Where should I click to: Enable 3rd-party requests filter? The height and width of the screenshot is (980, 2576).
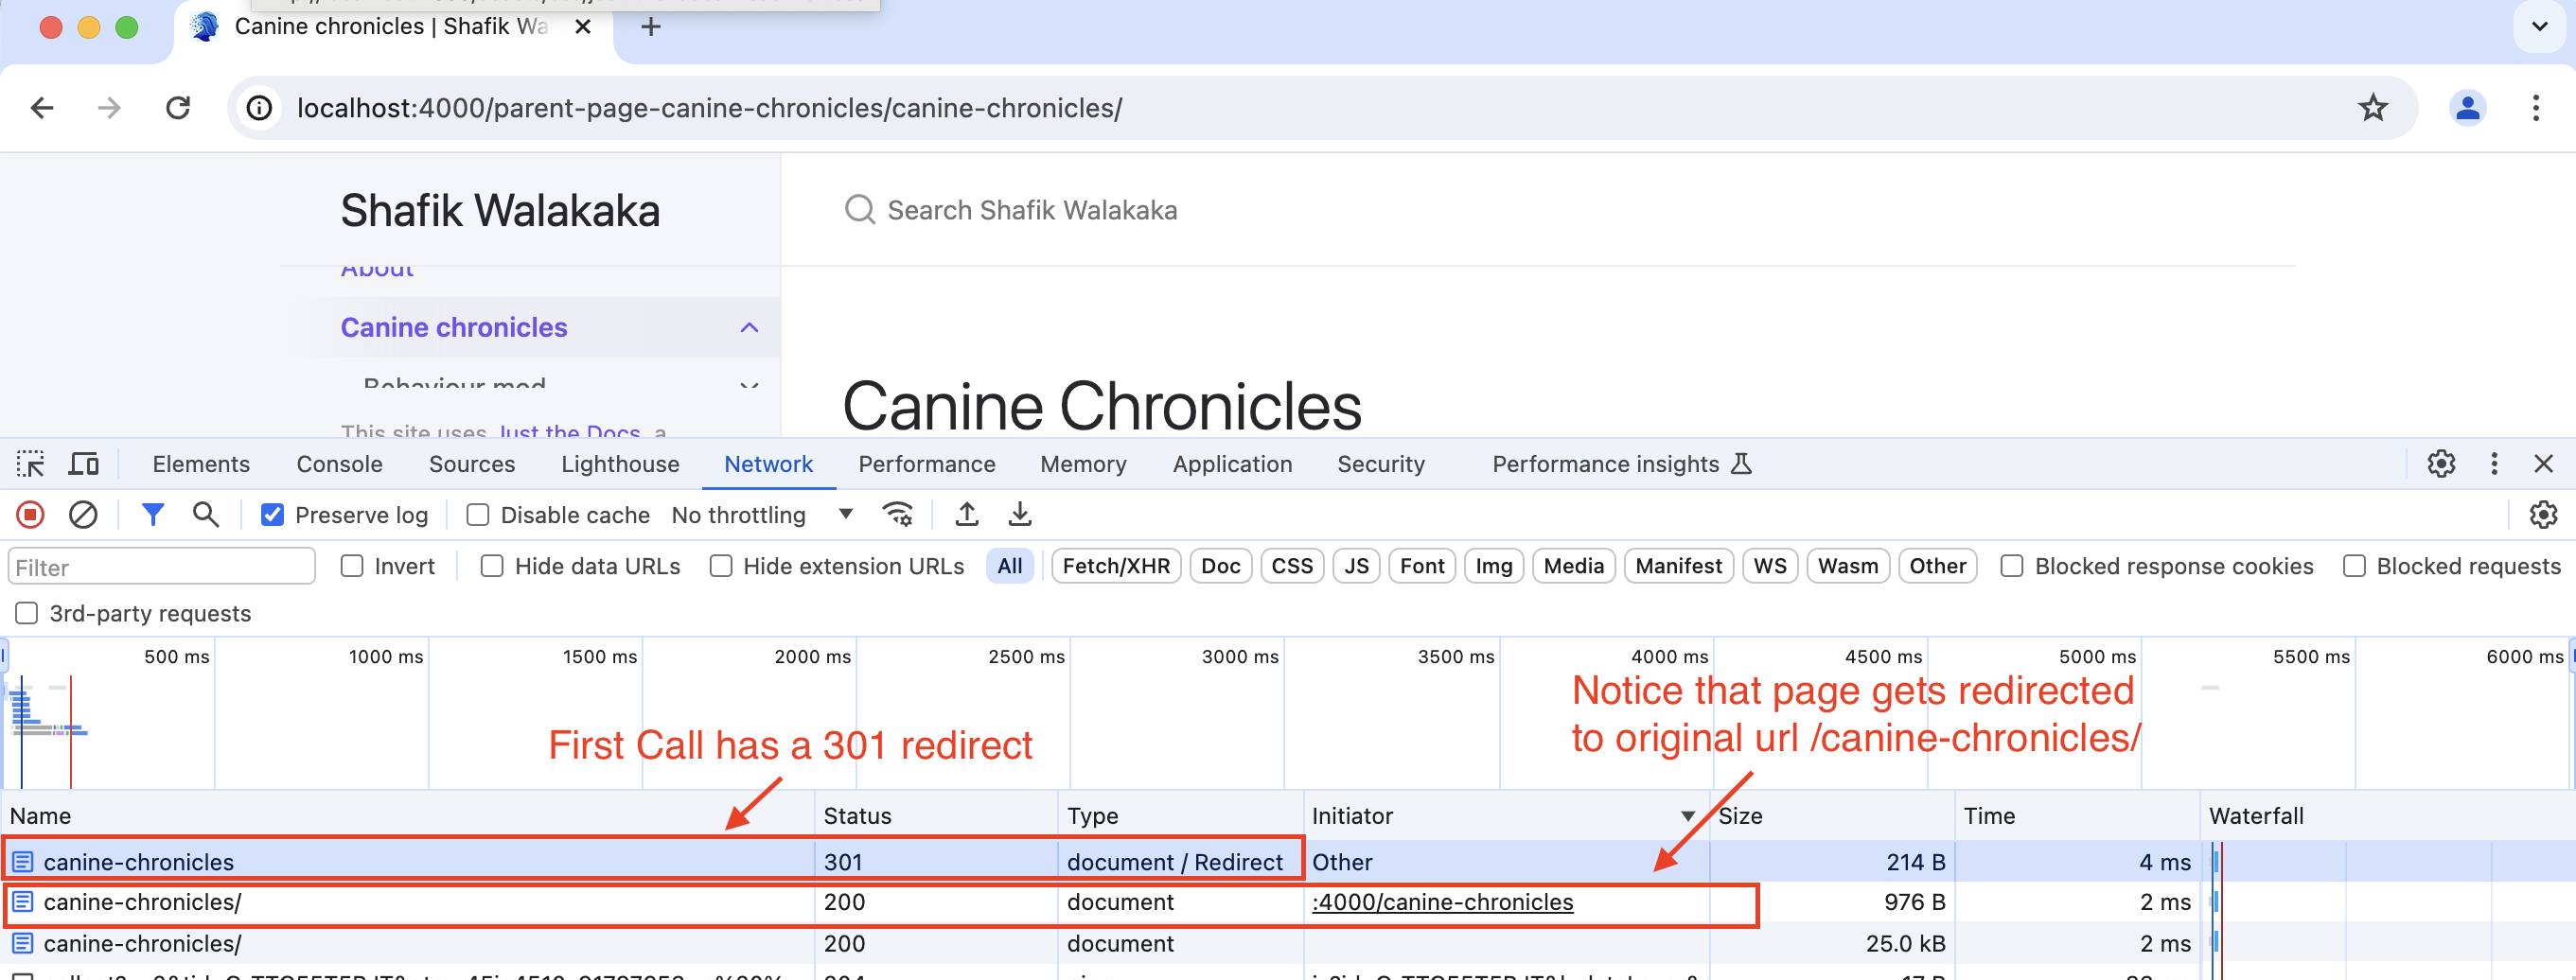click(27, 613)
